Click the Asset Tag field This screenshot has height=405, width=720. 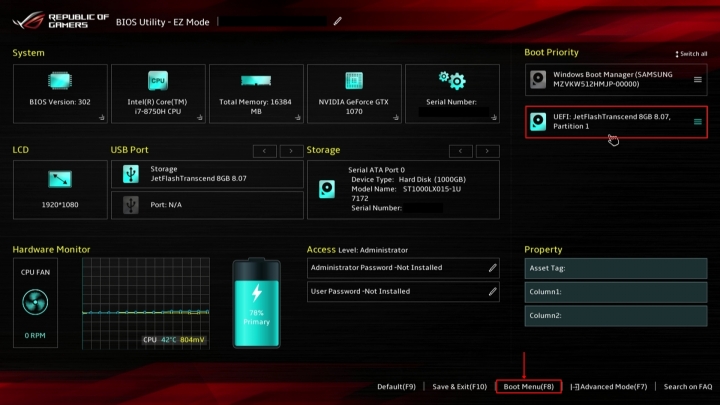point(616,268)
